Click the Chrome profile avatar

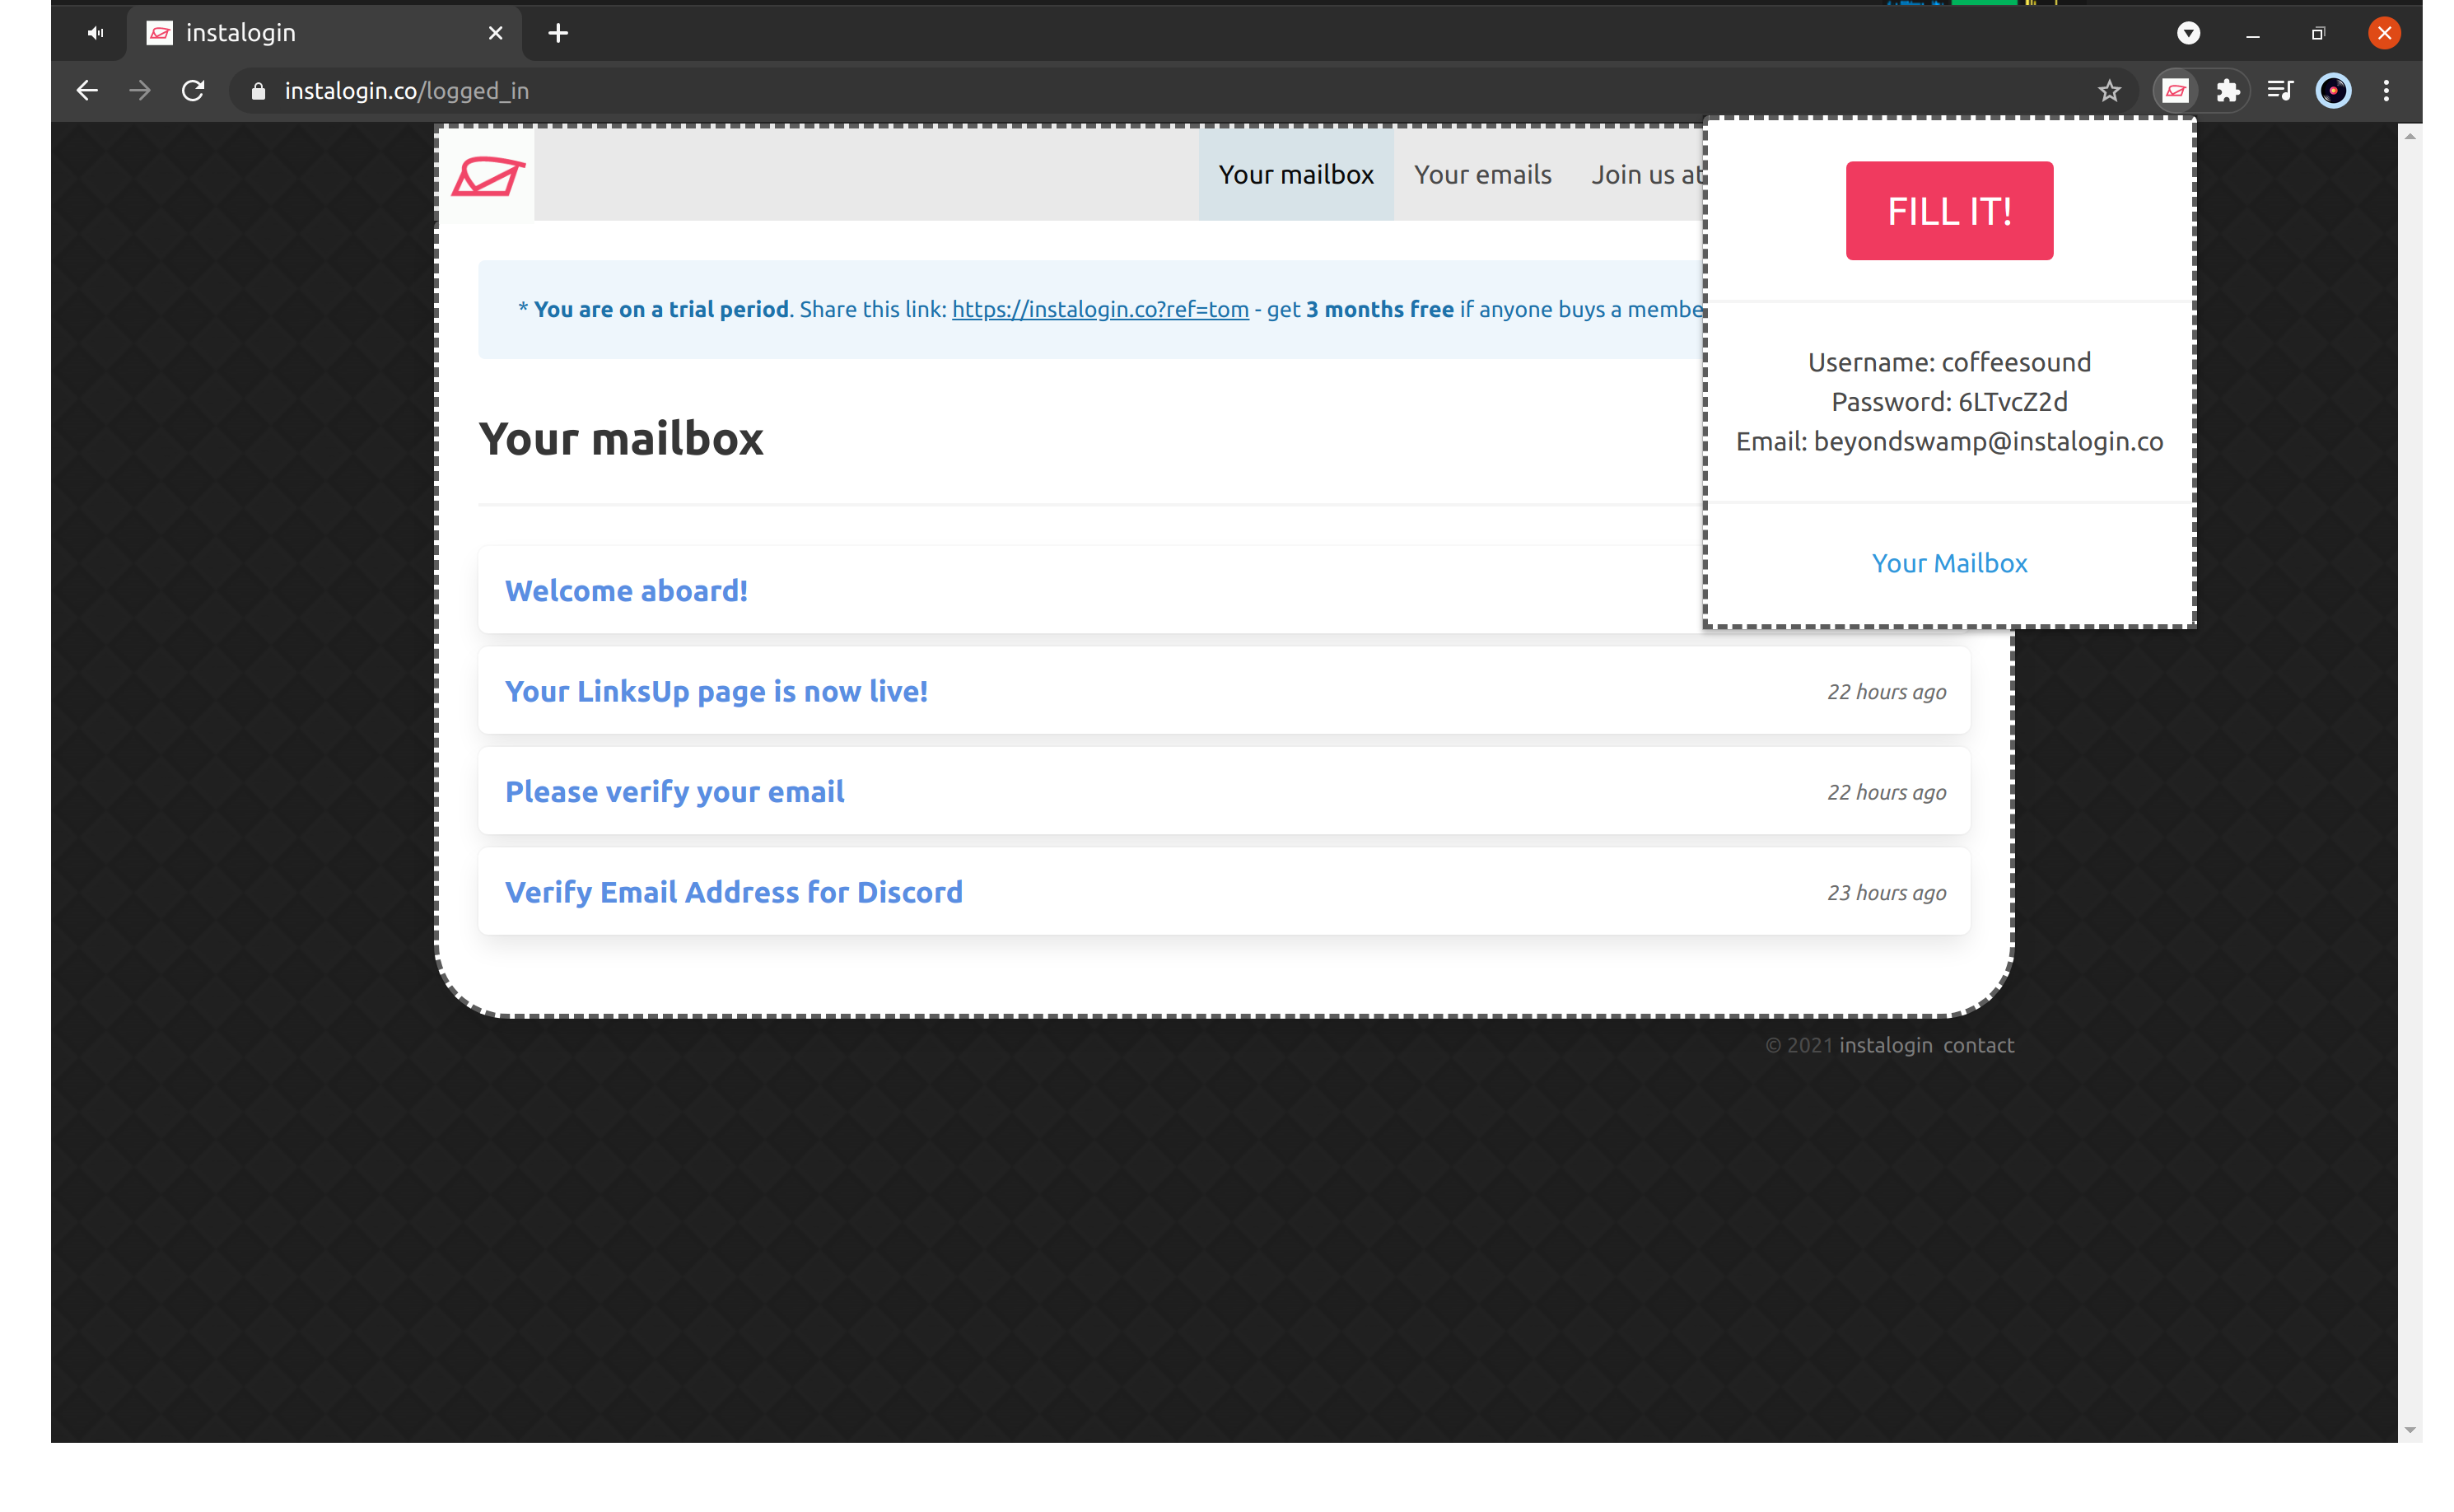(2333, 91)
